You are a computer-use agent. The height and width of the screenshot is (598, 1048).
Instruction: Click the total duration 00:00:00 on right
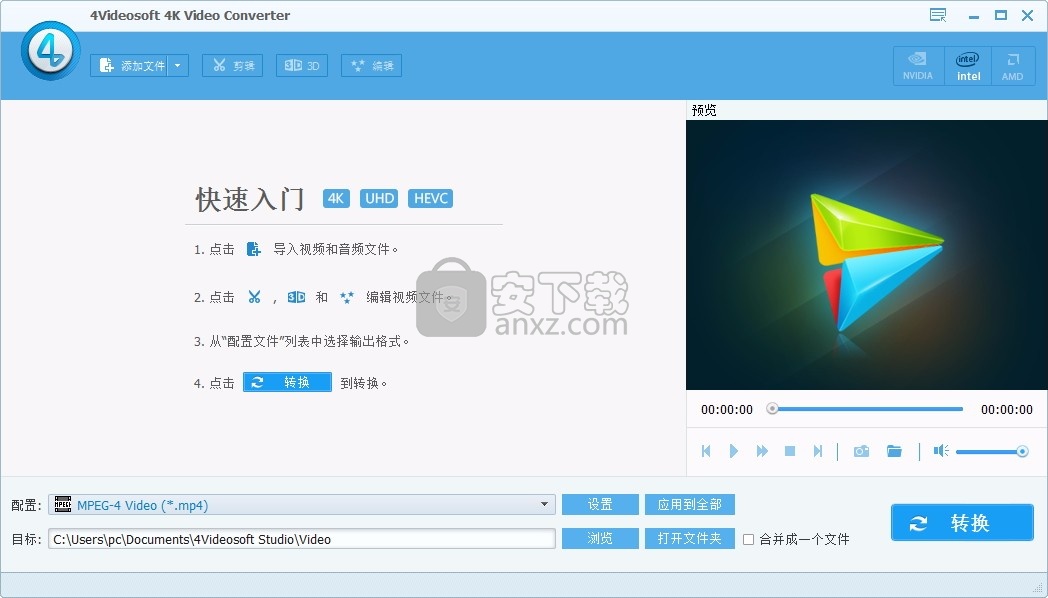point(1007,410)
